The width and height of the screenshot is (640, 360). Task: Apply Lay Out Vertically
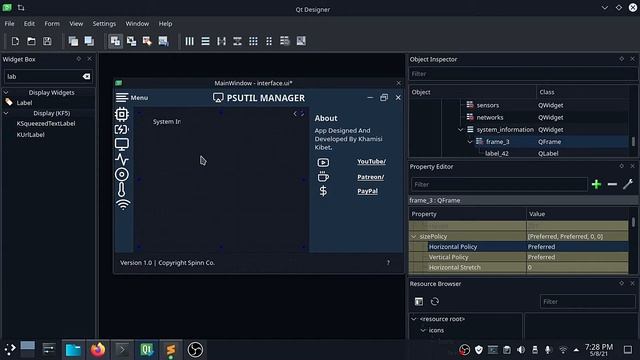[x=205, y=41]
